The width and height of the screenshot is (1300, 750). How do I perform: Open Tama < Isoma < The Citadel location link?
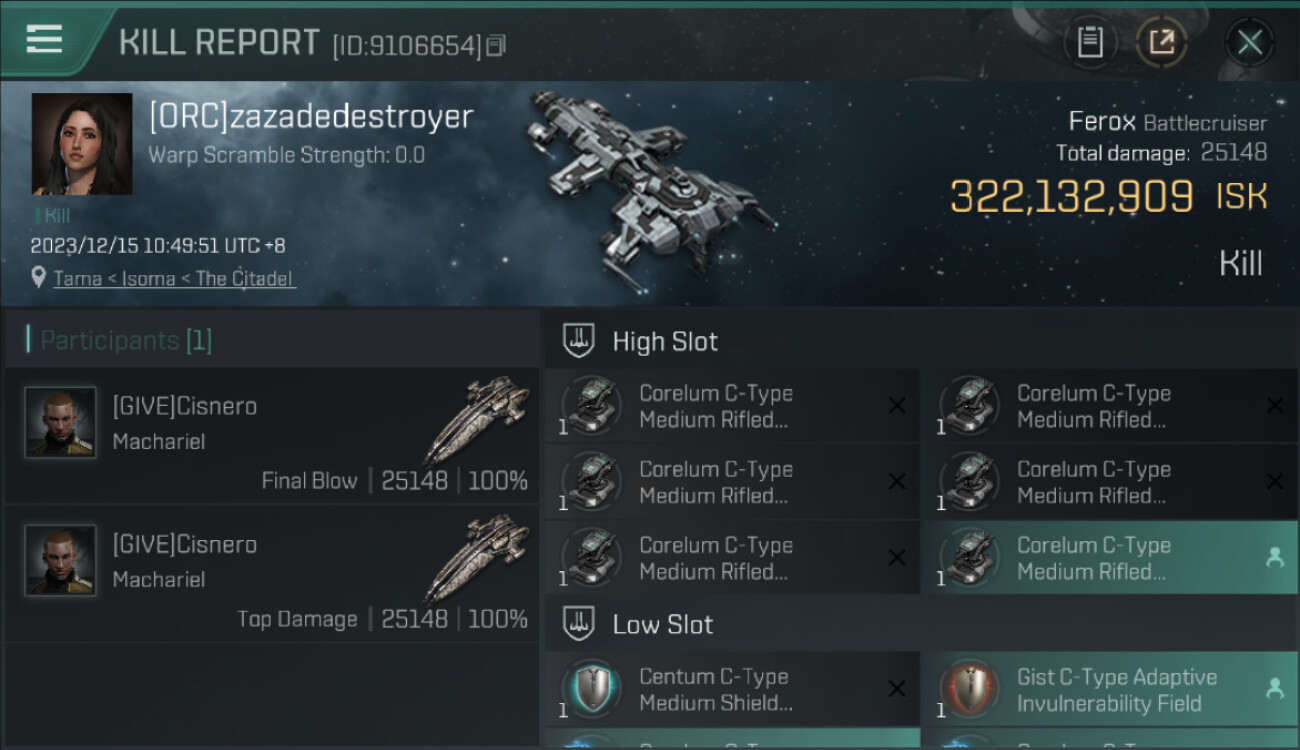coord(174,279)
